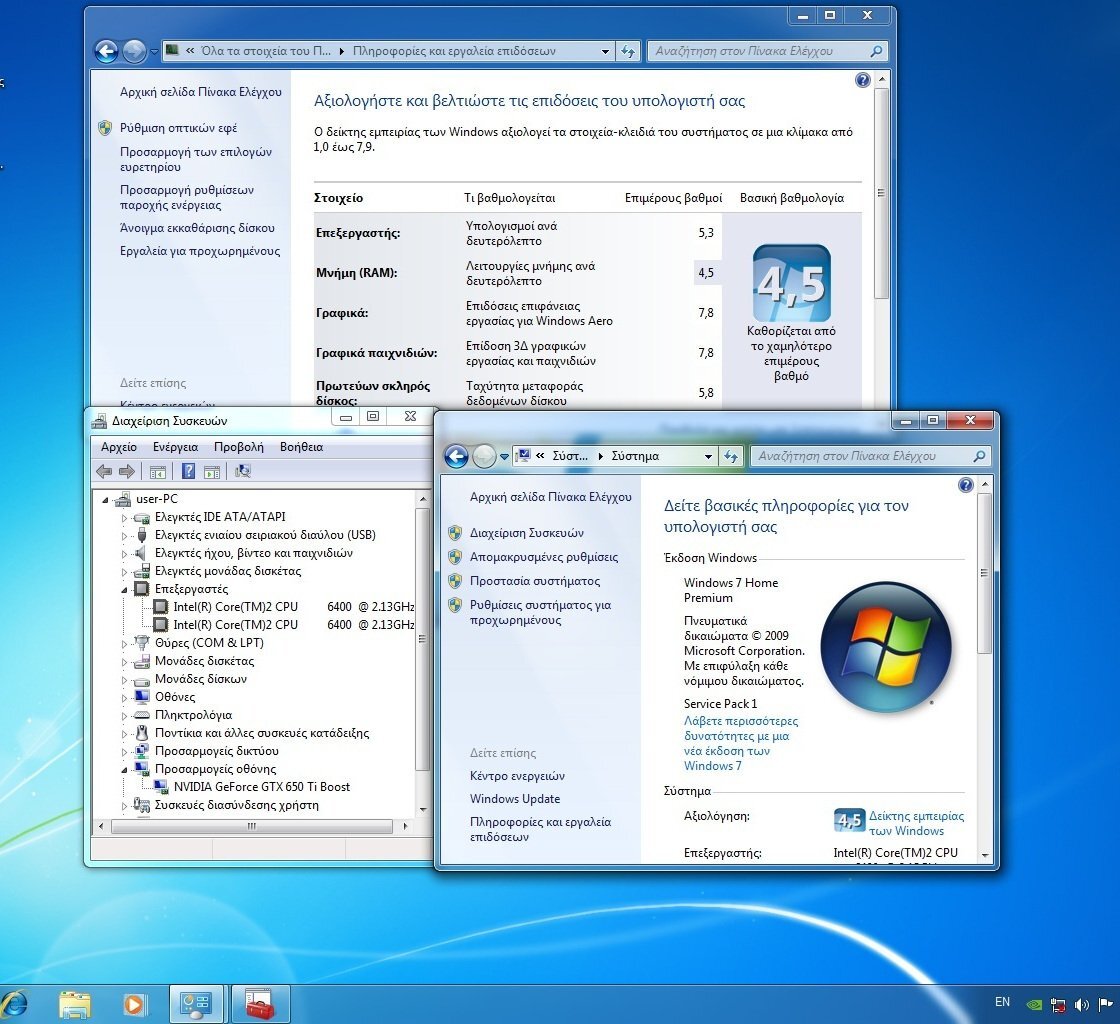Open the Βοήθεια menu
The height and width of the screenshot is (1024, 1120).
pyautogui.click(x=301, y=447)
